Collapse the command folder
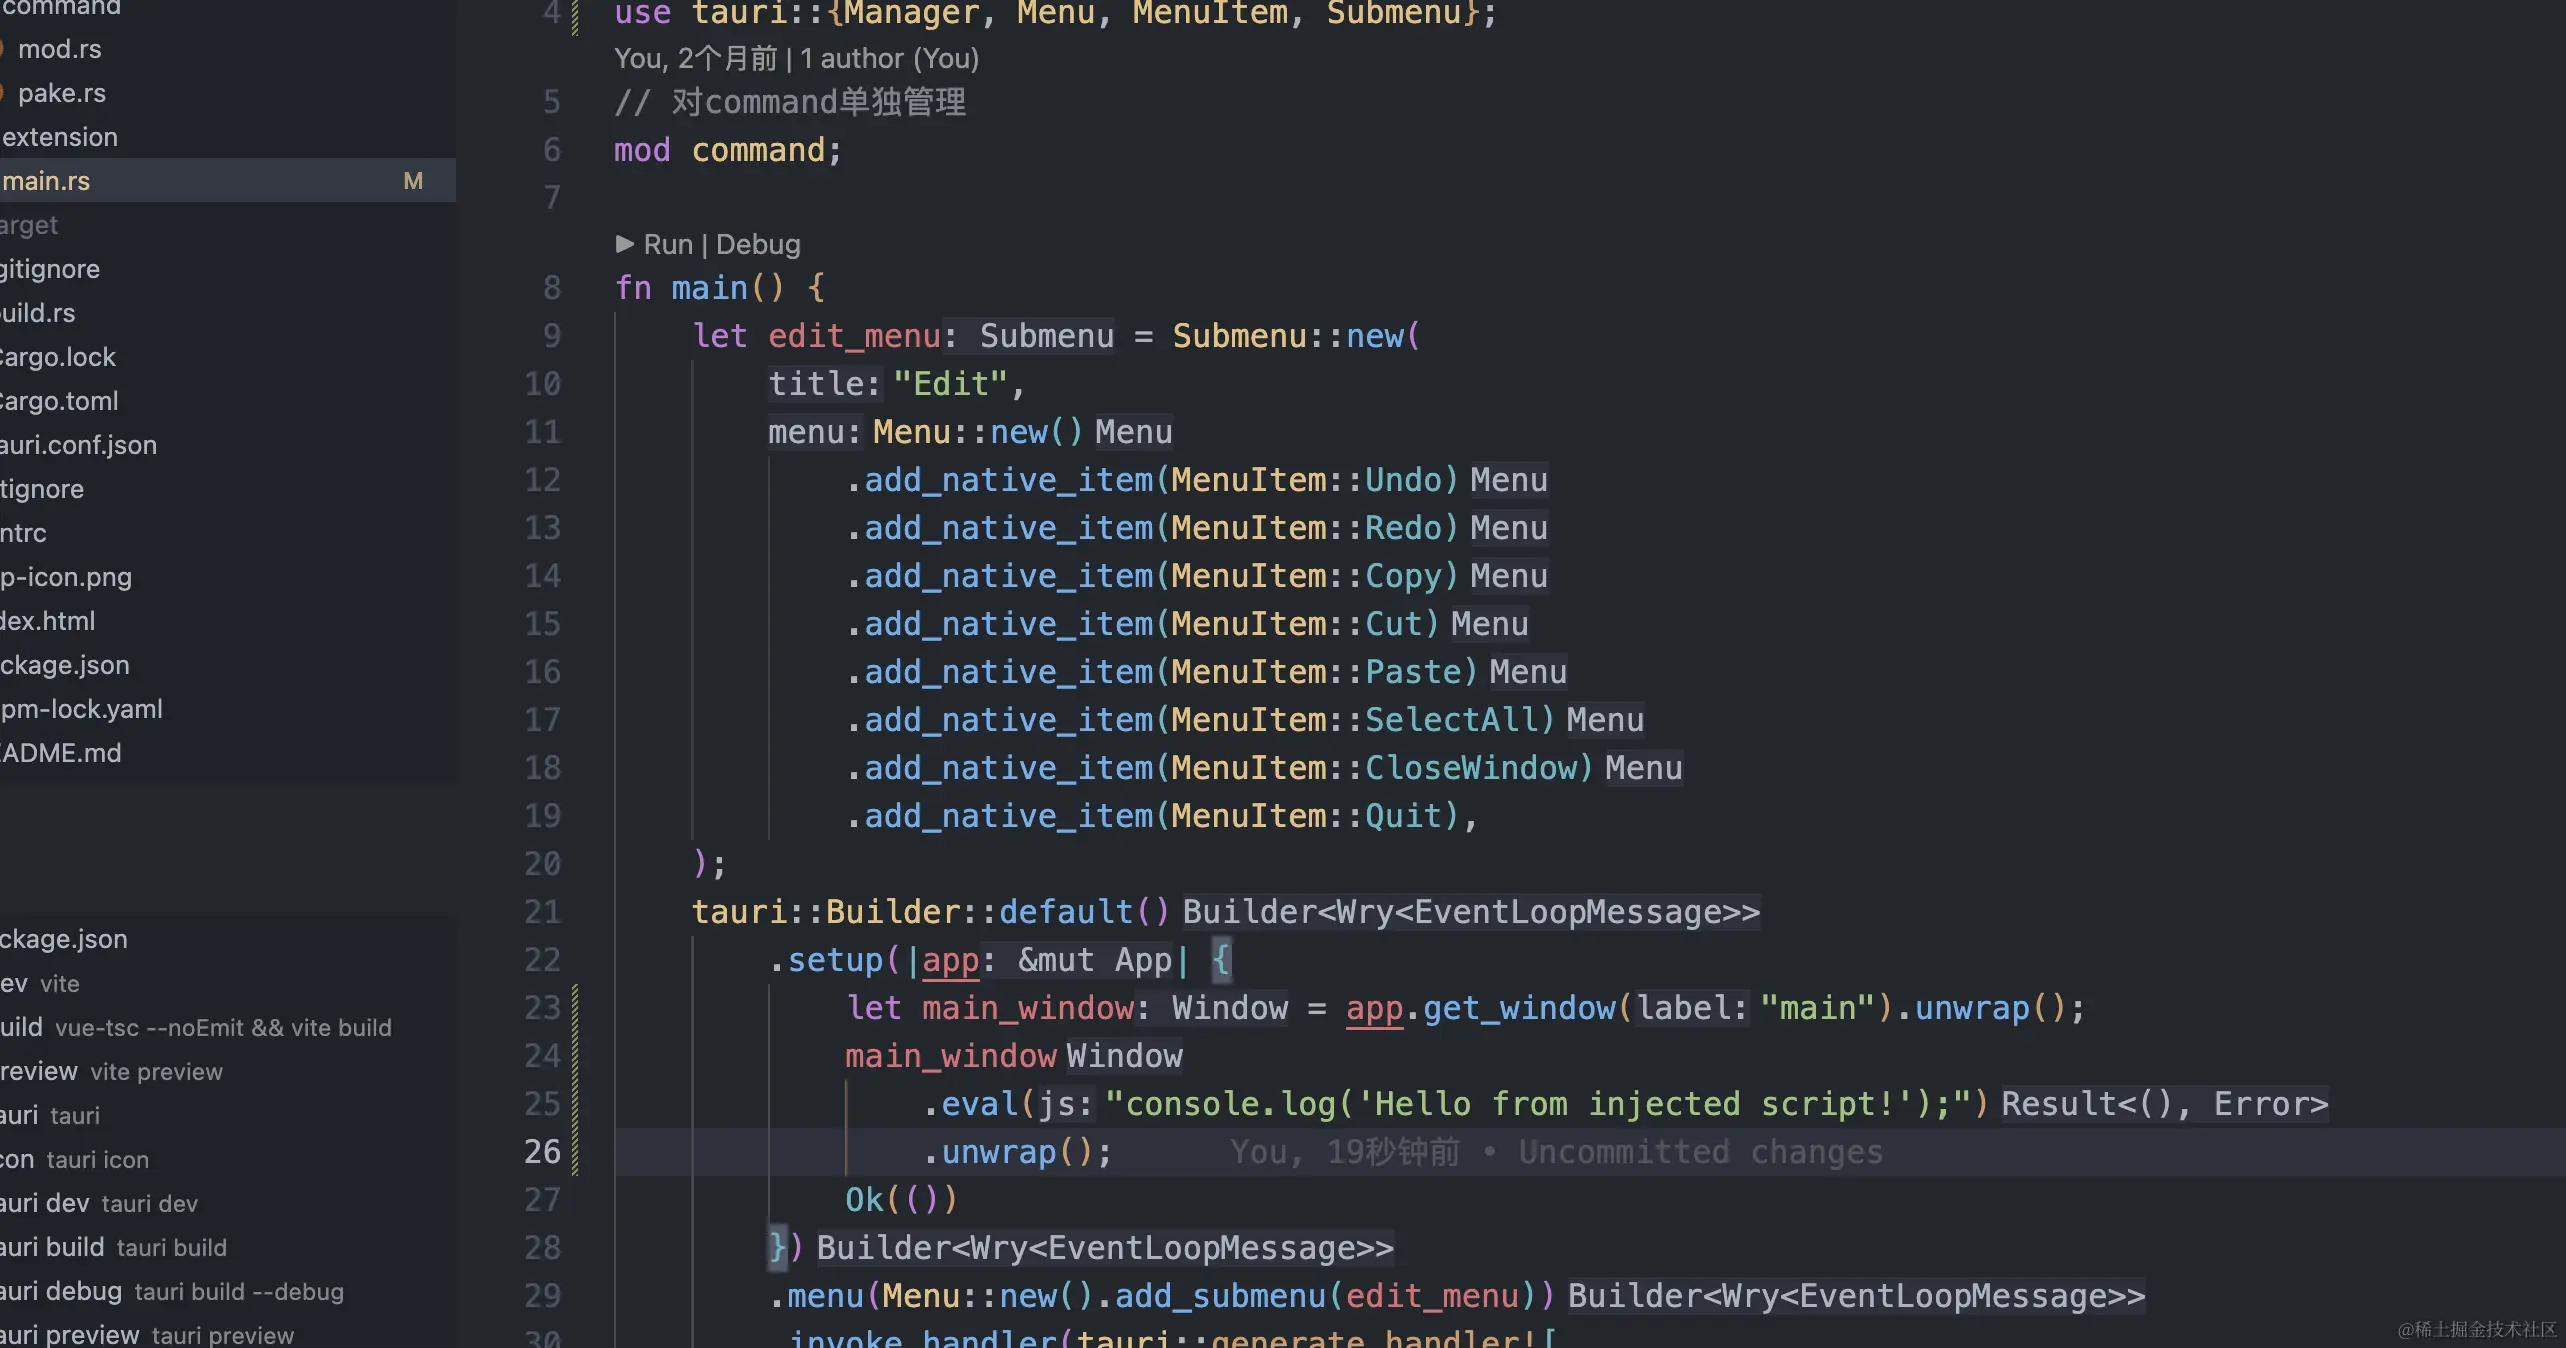 coord(60,8)
